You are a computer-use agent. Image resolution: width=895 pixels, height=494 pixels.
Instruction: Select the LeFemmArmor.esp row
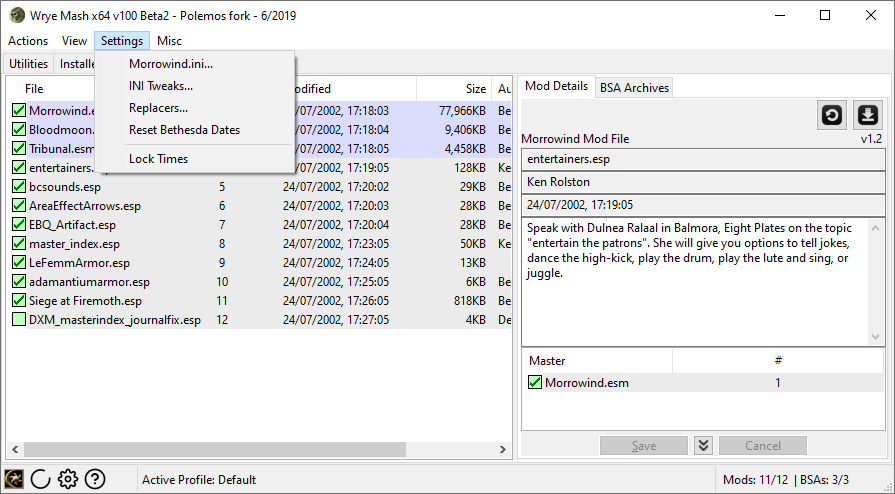(x=260, y=263)
